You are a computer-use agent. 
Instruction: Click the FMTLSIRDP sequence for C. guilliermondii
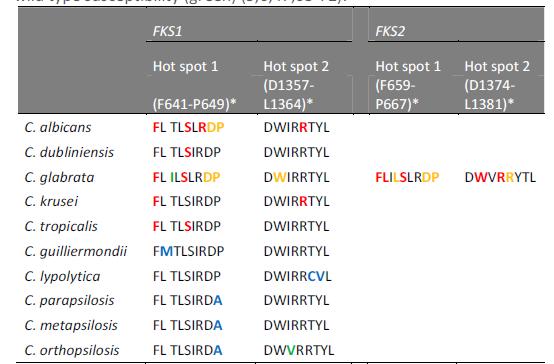coord(188,251)
